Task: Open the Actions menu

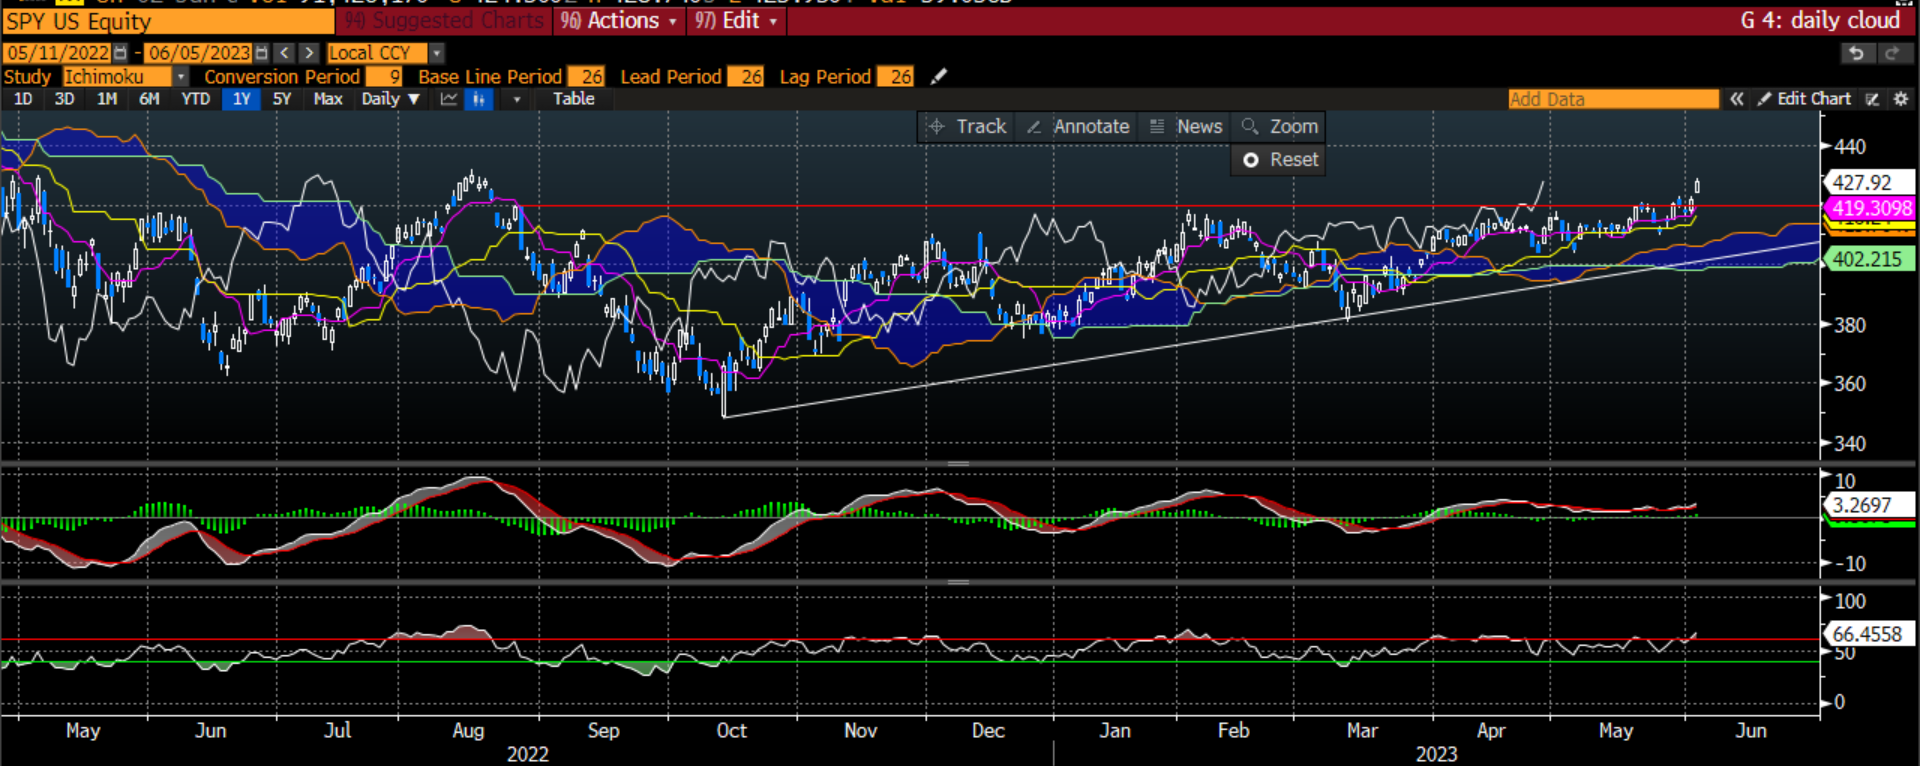Action: 619,21
